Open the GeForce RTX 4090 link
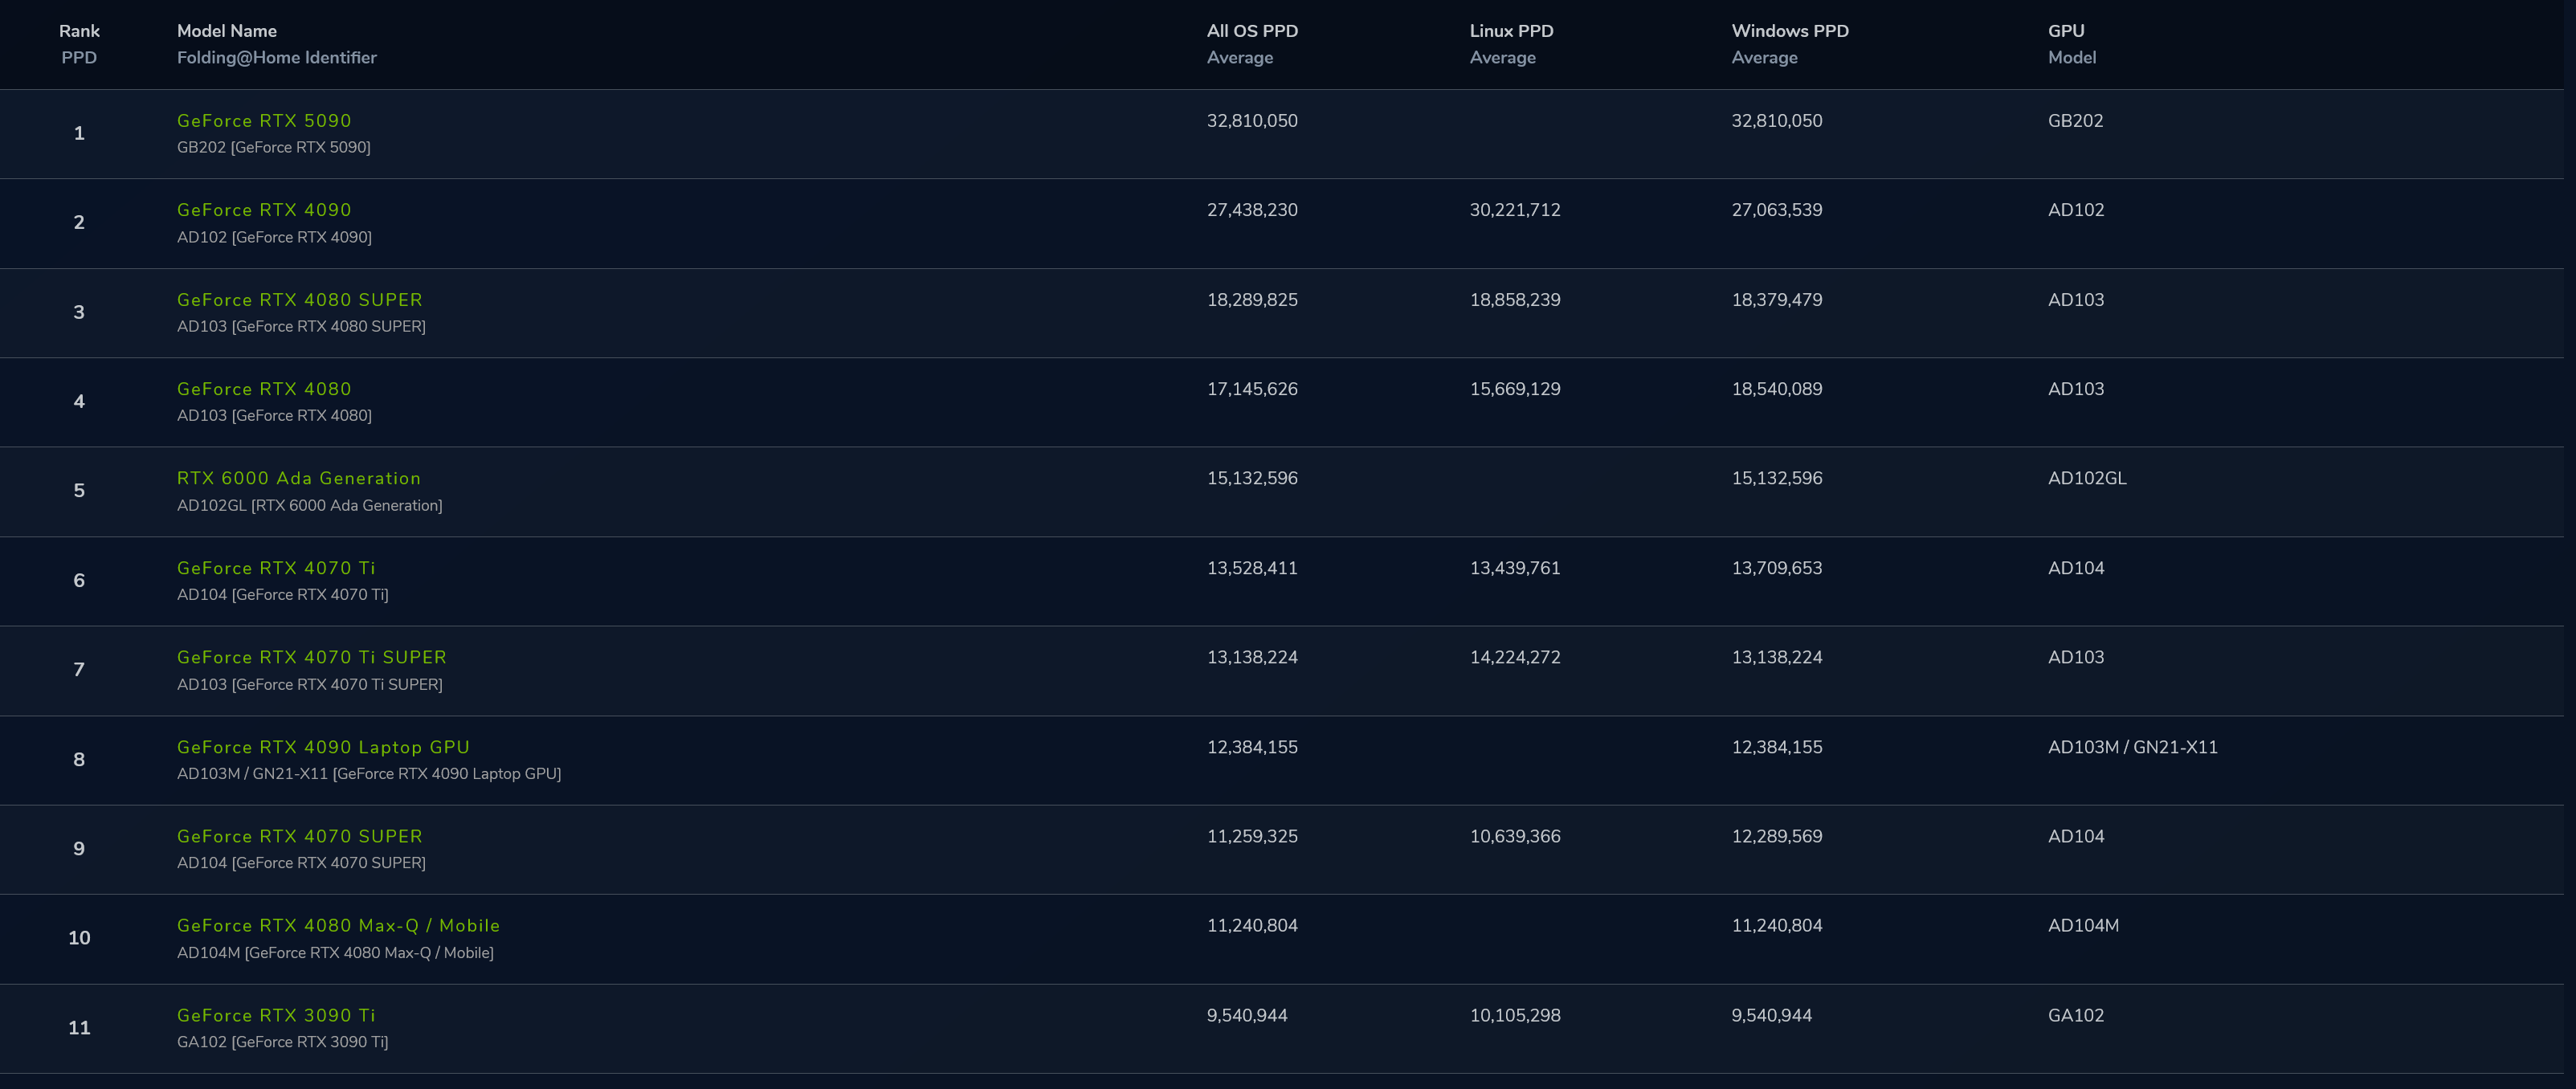This screenshot has height=1089, width=2576. pos(264,210)
